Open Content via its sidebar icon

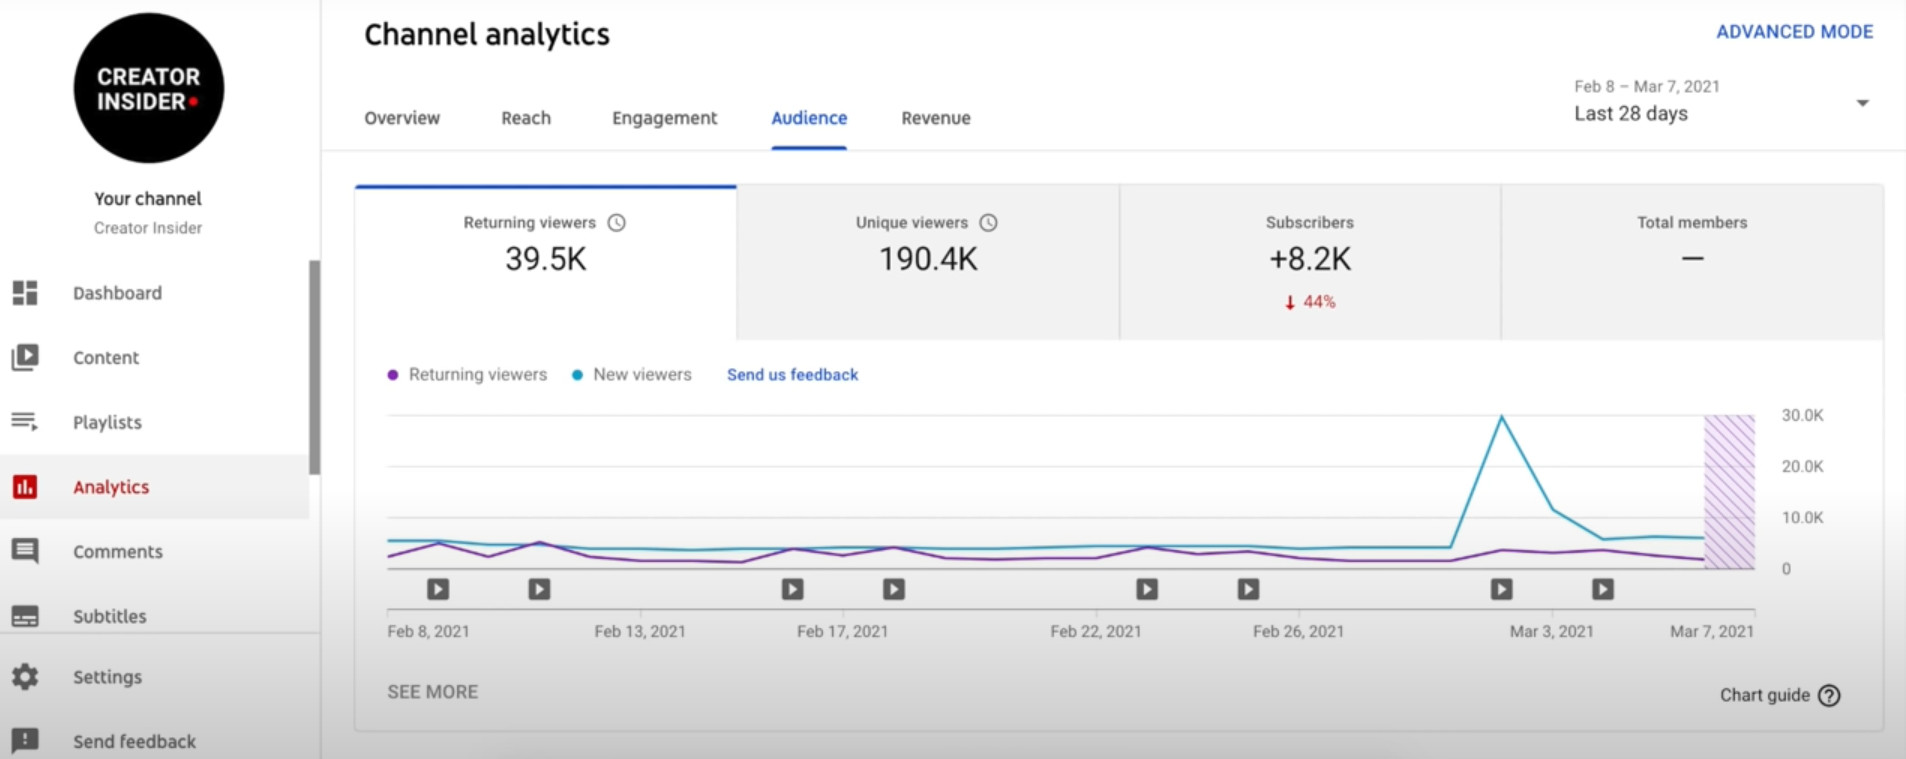[25, 357]
